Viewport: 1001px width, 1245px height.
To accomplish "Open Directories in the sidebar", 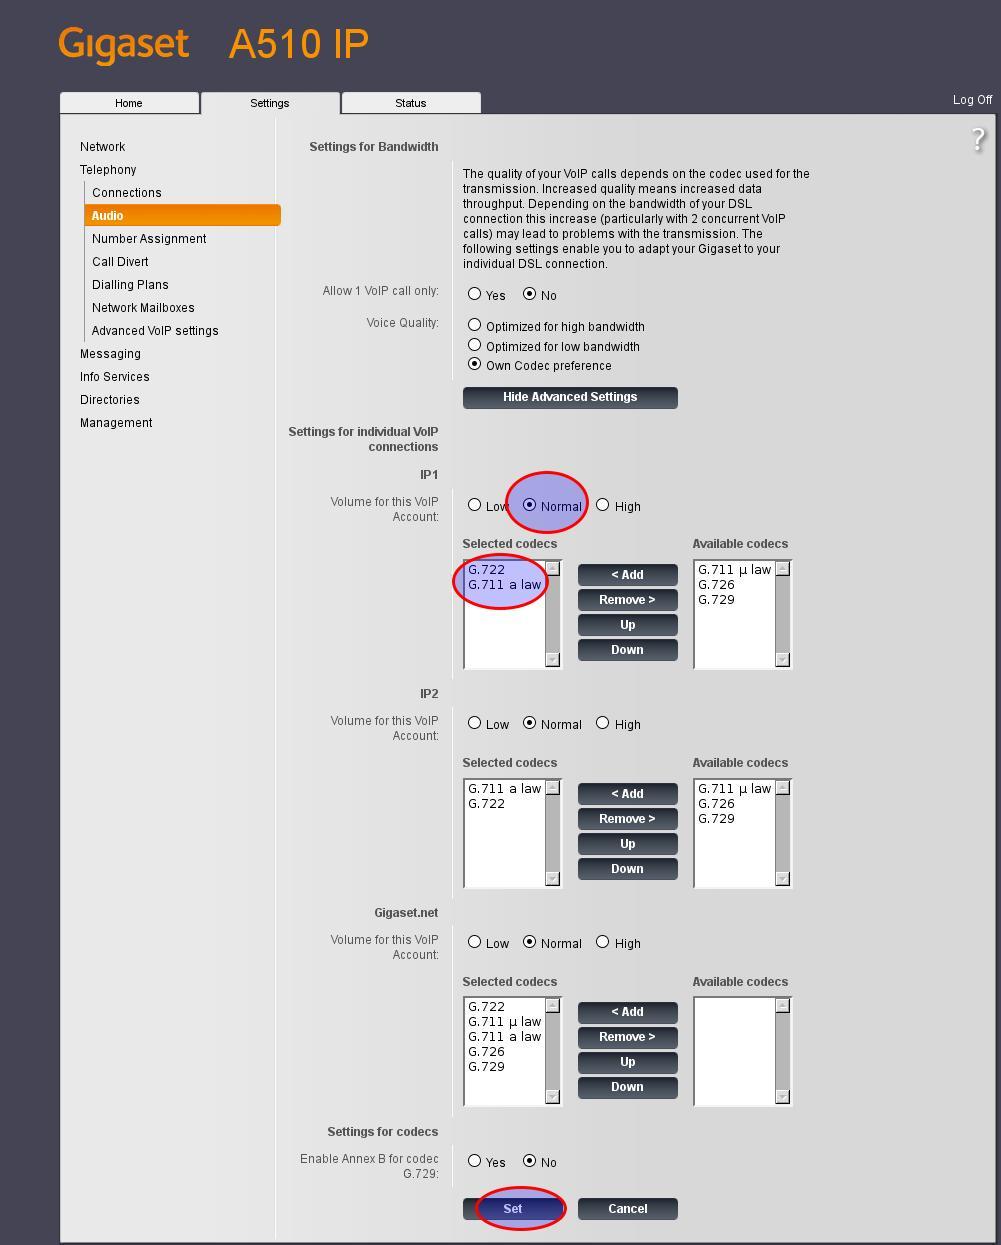I will (110, 400).
